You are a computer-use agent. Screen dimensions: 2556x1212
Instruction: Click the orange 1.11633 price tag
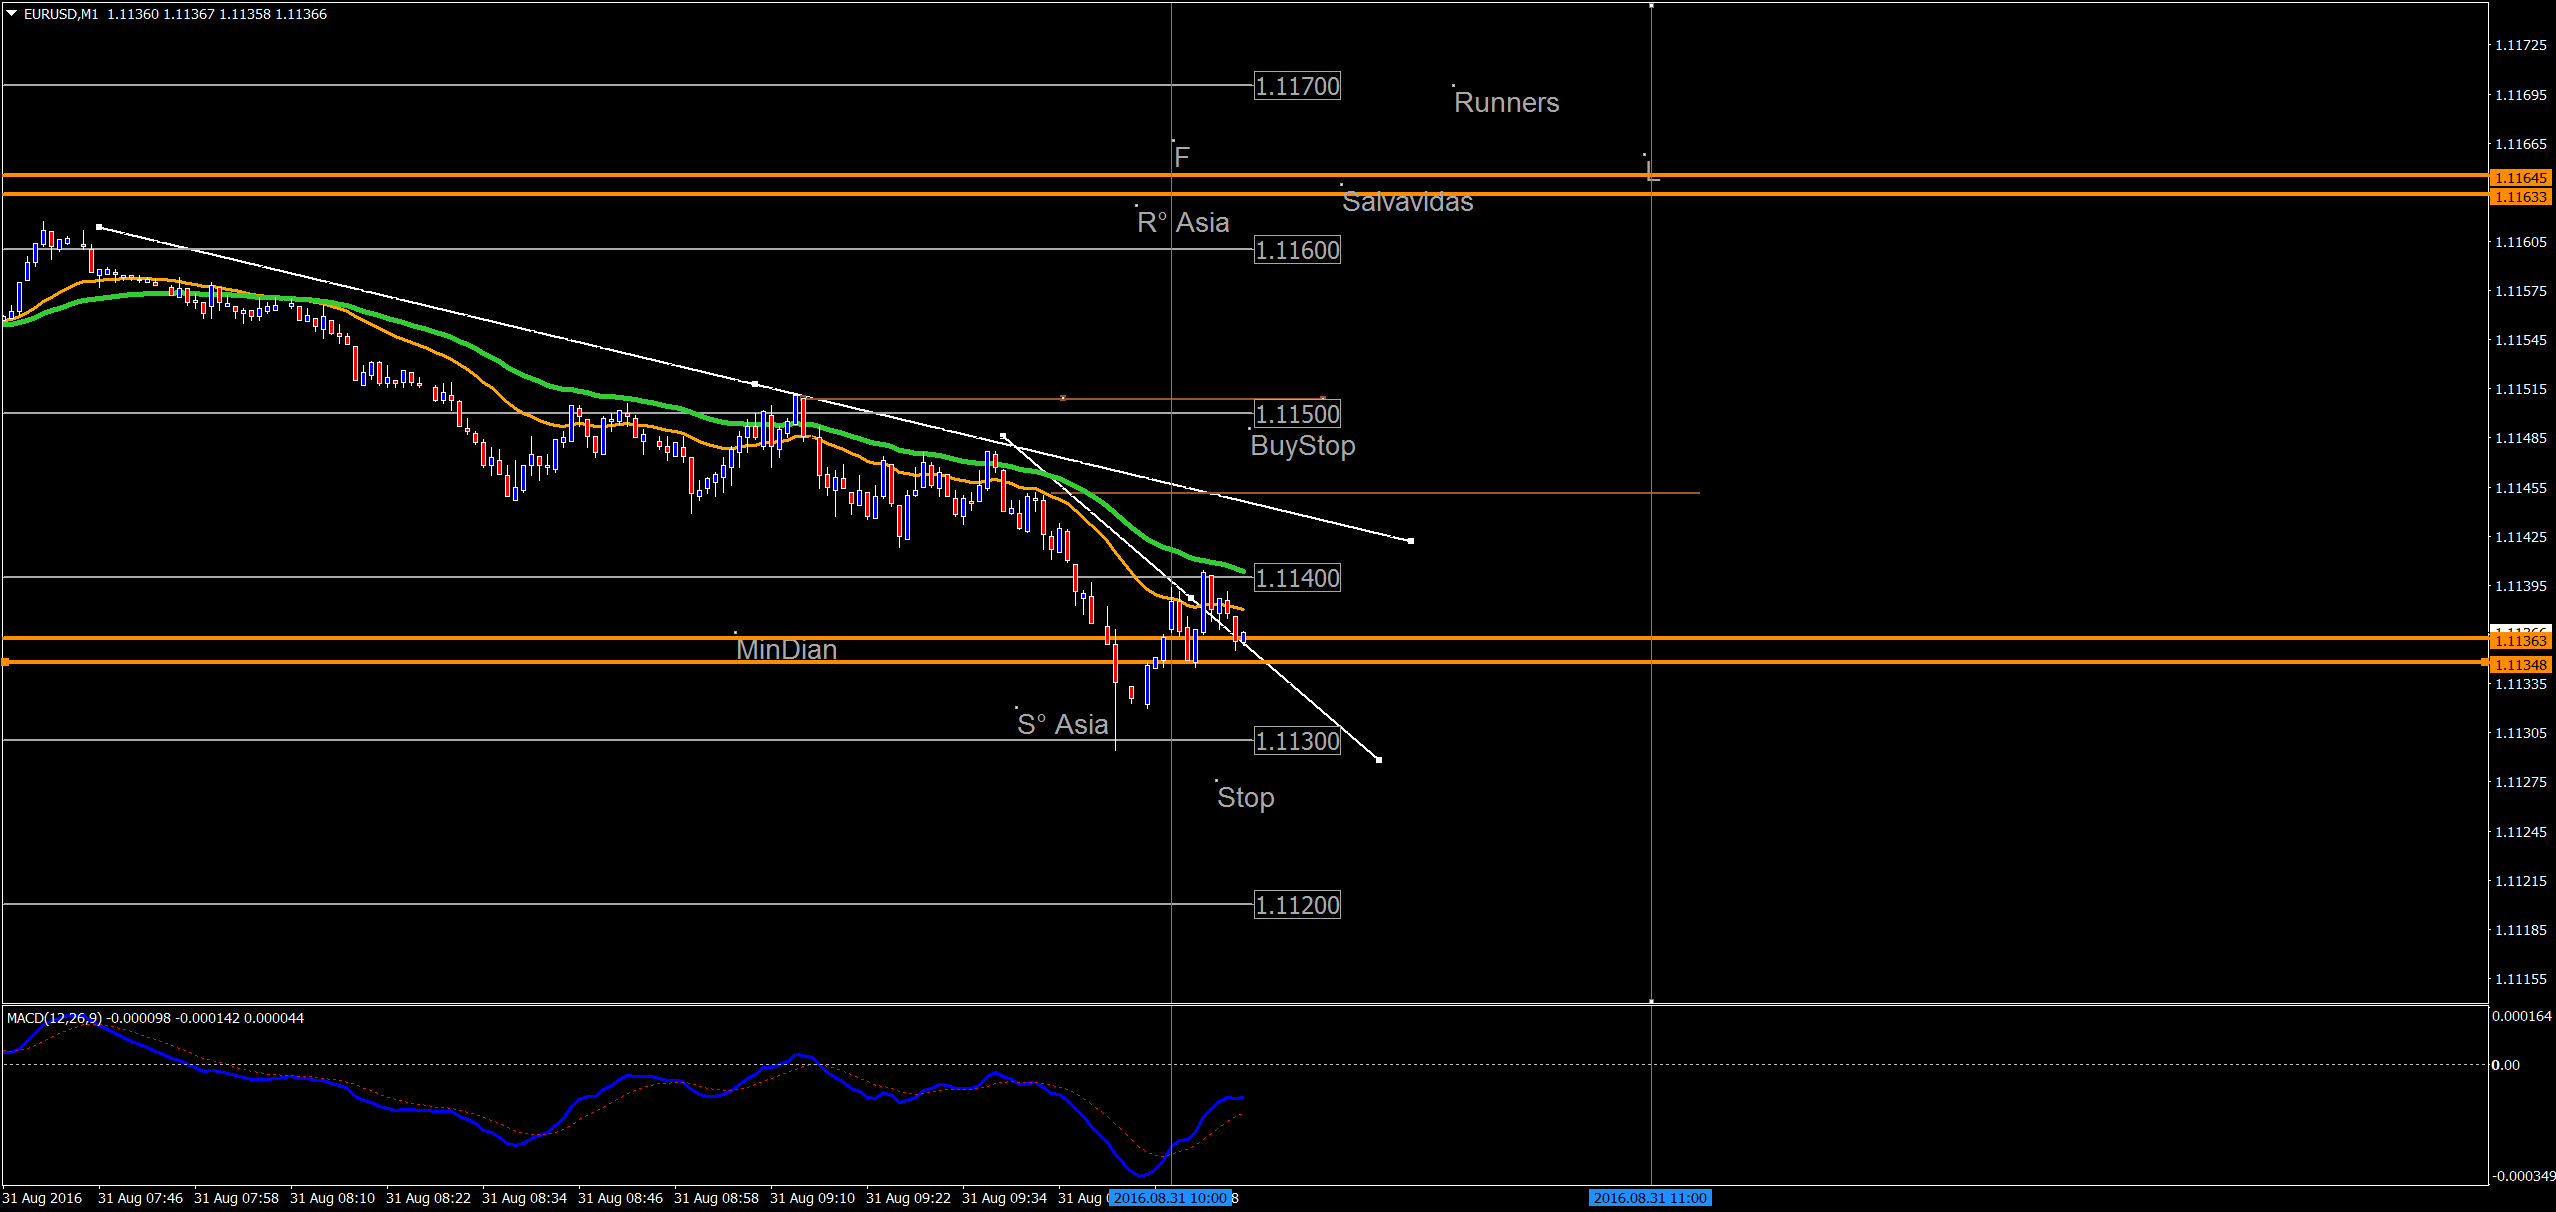pos(2520,197)
